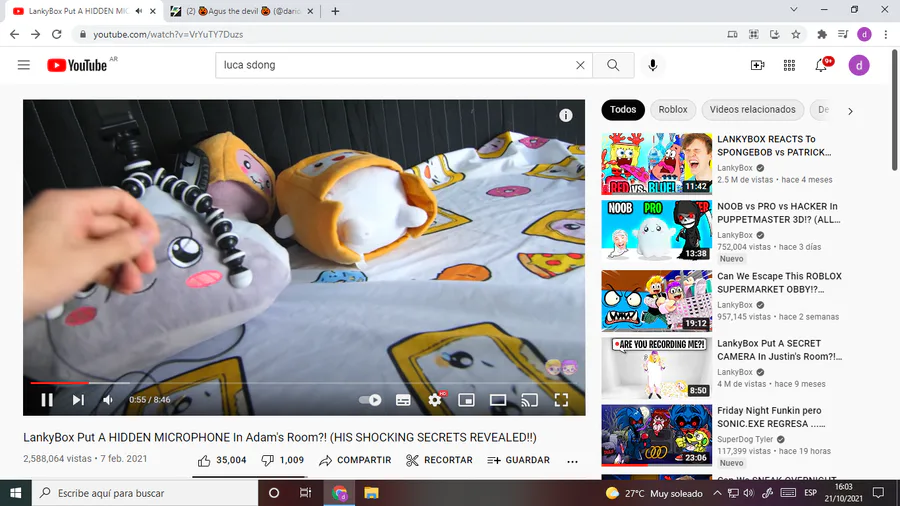Pause the playing video
The image size is (900, 506).
coord(47,400)
